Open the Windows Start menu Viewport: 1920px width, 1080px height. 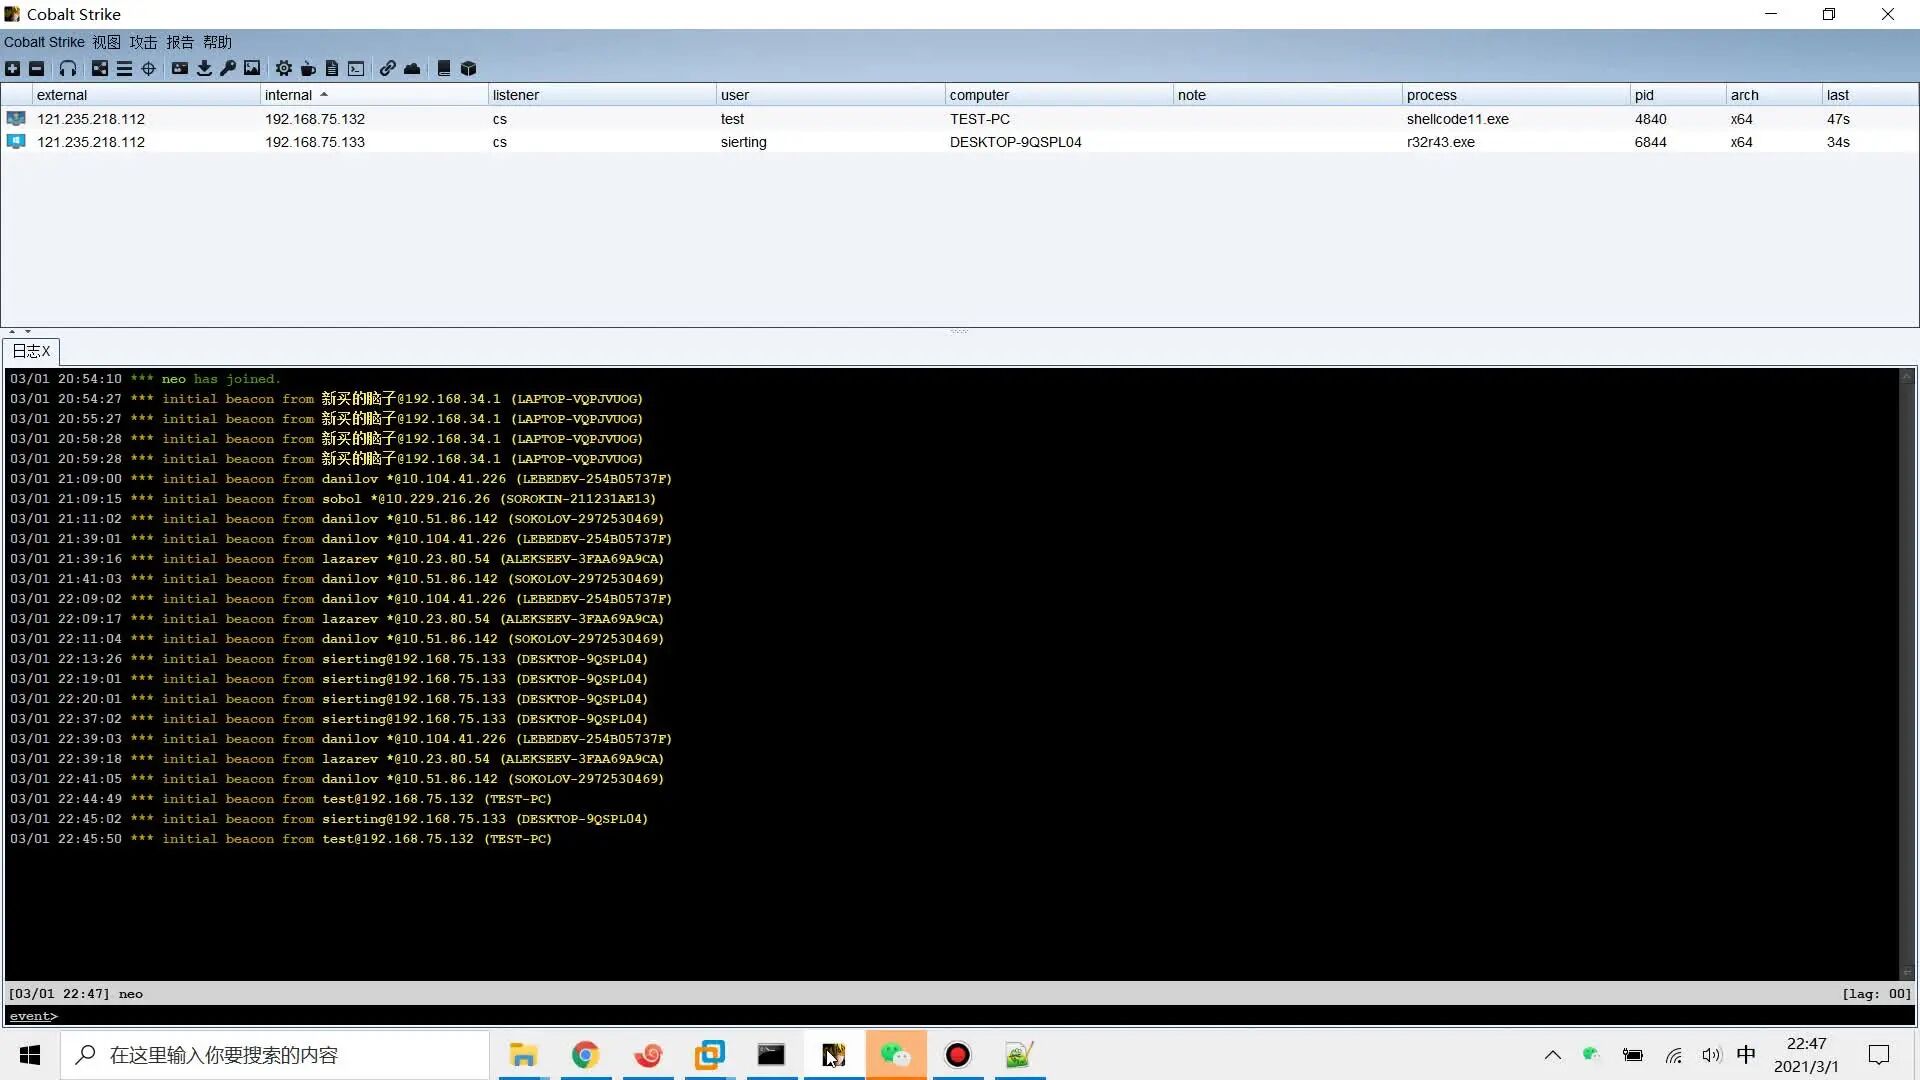[x=30, y=1055]
